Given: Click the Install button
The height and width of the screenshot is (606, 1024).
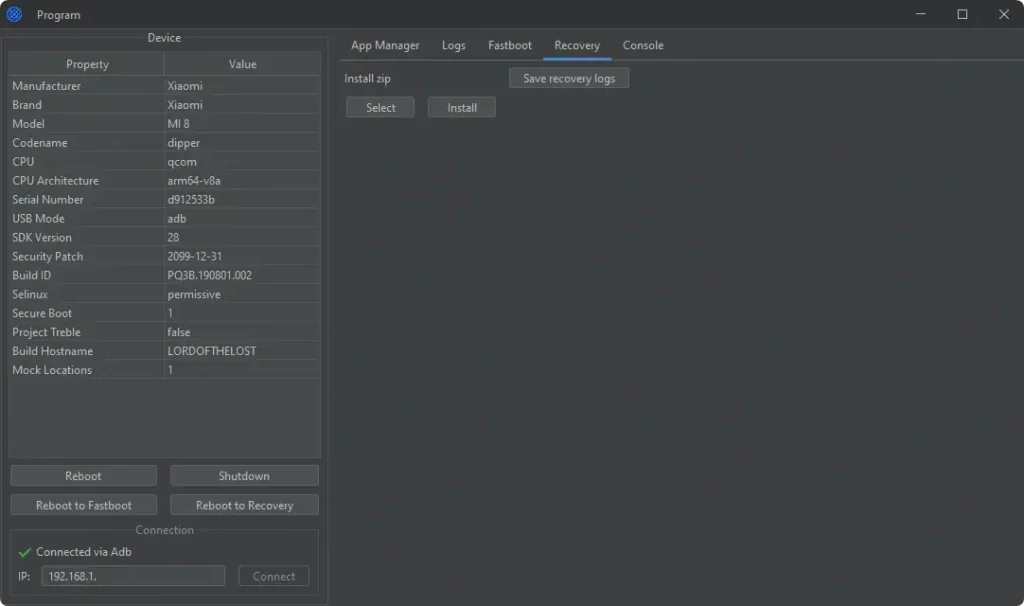Looking at the screenshot, I should click(461, 108).
